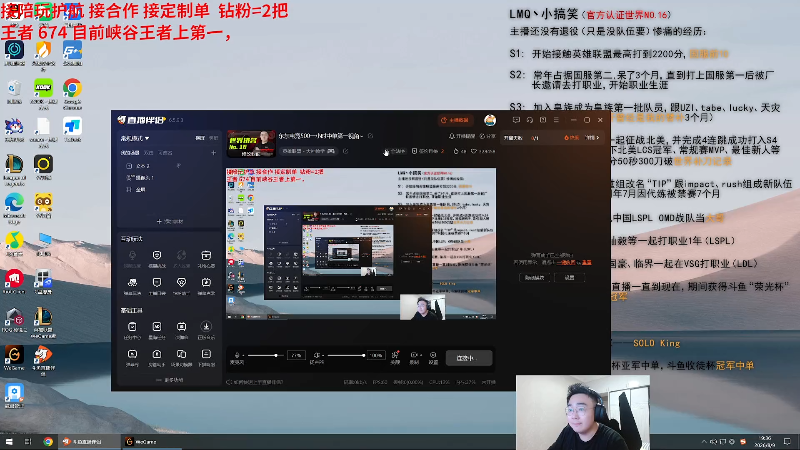
Task: Click the orange button in companion title bar
Action: pos(456,120)
